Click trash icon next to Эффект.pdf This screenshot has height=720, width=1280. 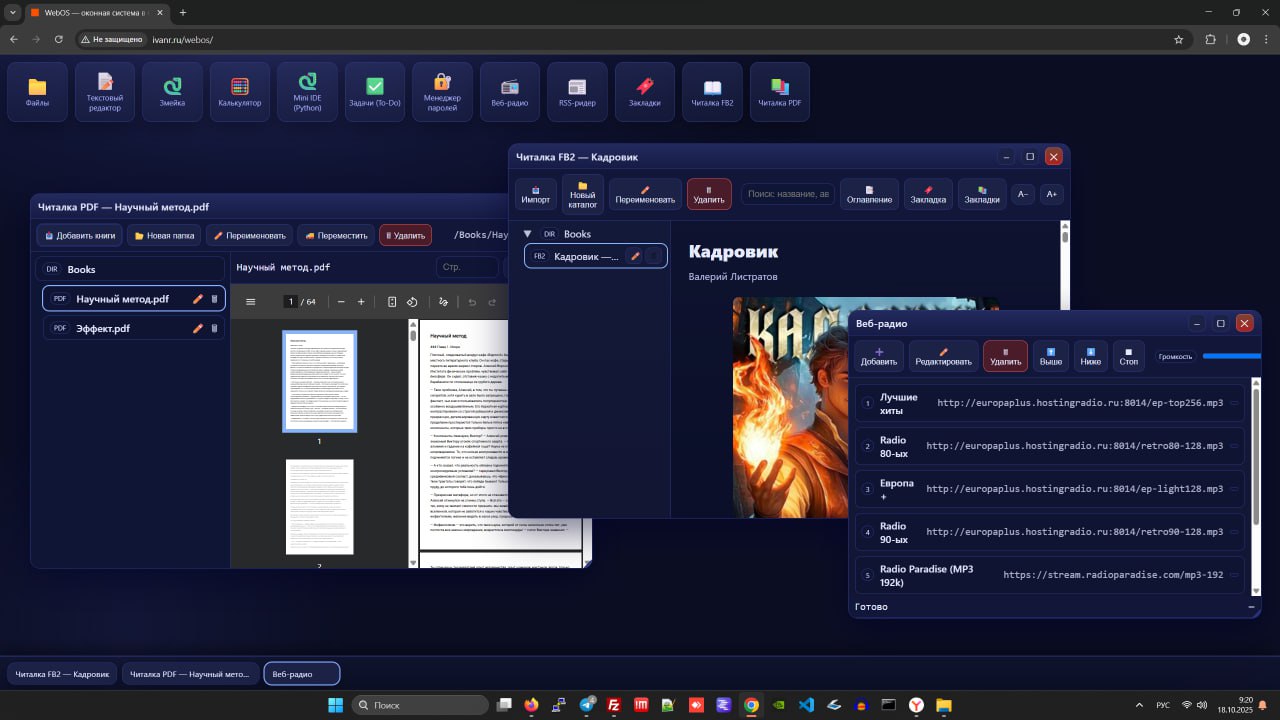[x=214, y=328]
